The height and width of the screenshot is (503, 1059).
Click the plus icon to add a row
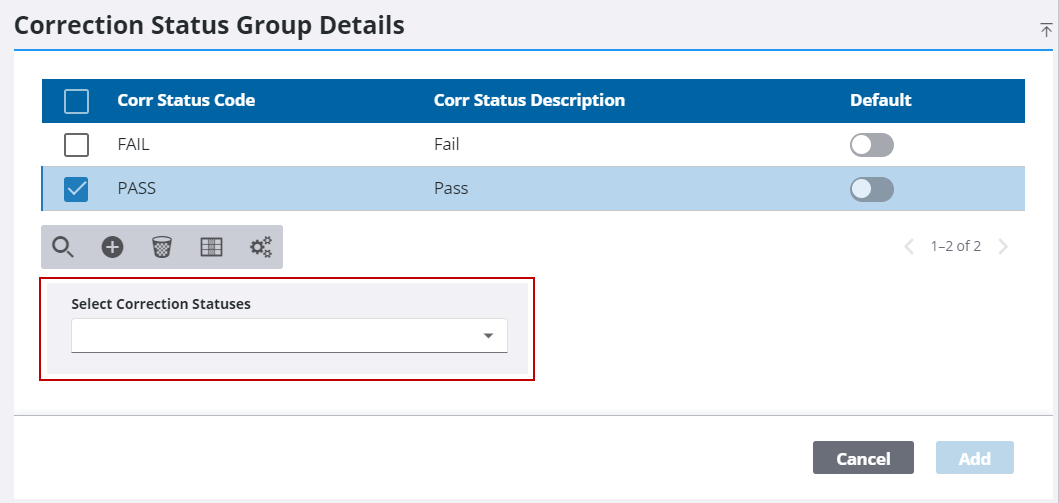click(x=113, y=247)
